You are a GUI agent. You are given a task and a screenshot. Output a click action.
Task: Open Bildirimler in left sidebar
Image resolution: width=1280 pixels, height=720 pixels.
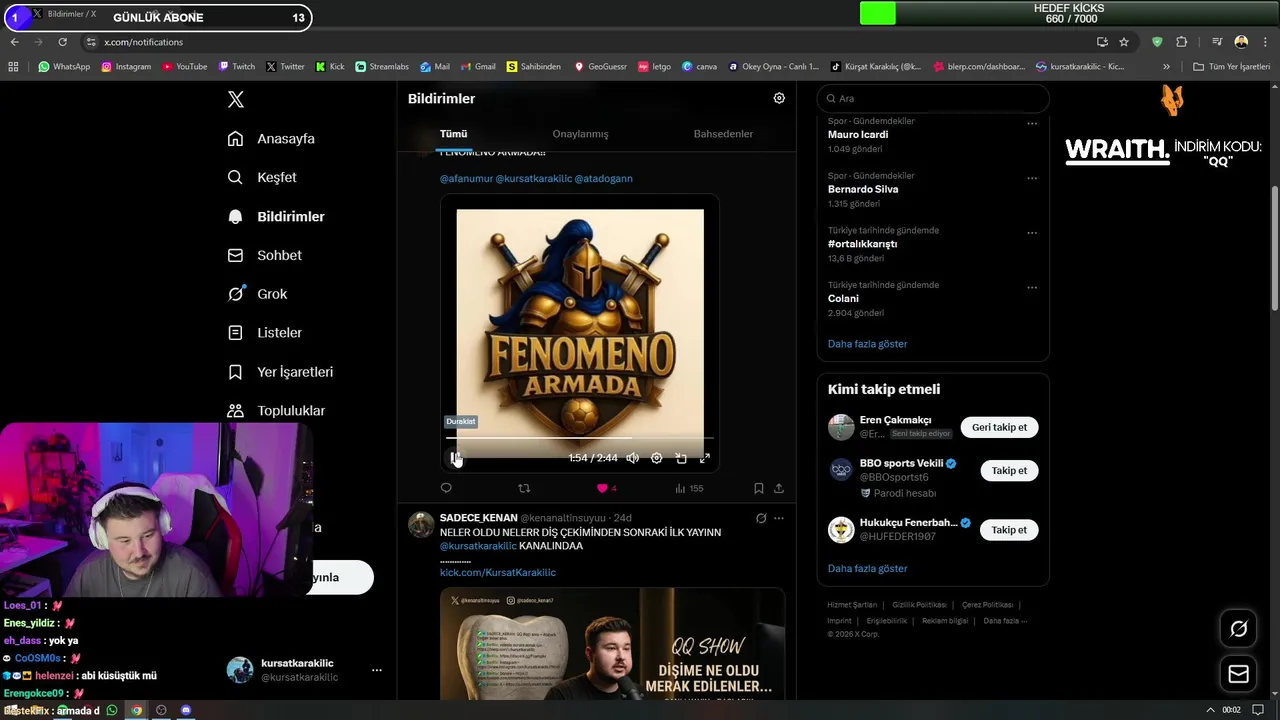click(x=276, y=216)
